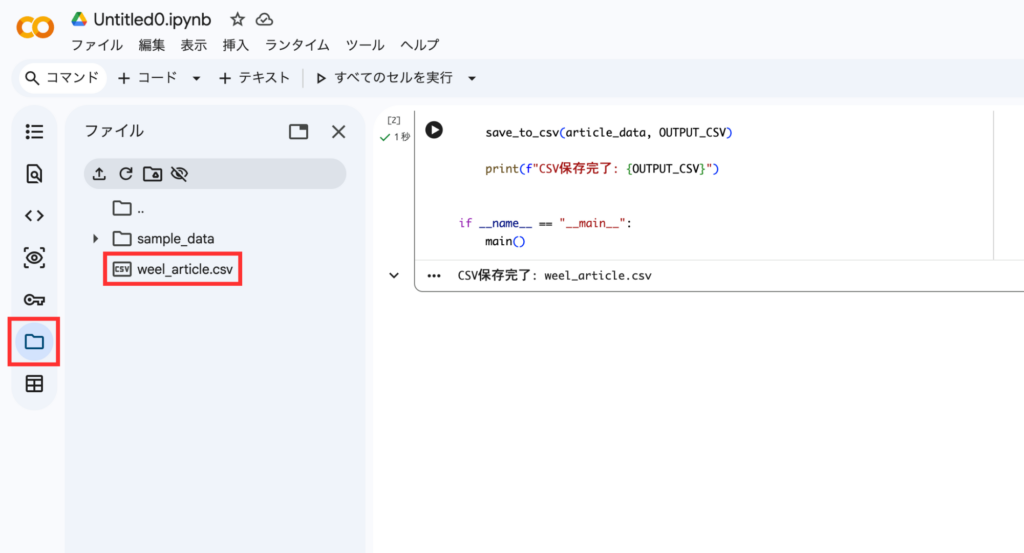Toggle the files folder sidebar icon
The height and width of the screenshot is (553, 1024).
point(34,341)
